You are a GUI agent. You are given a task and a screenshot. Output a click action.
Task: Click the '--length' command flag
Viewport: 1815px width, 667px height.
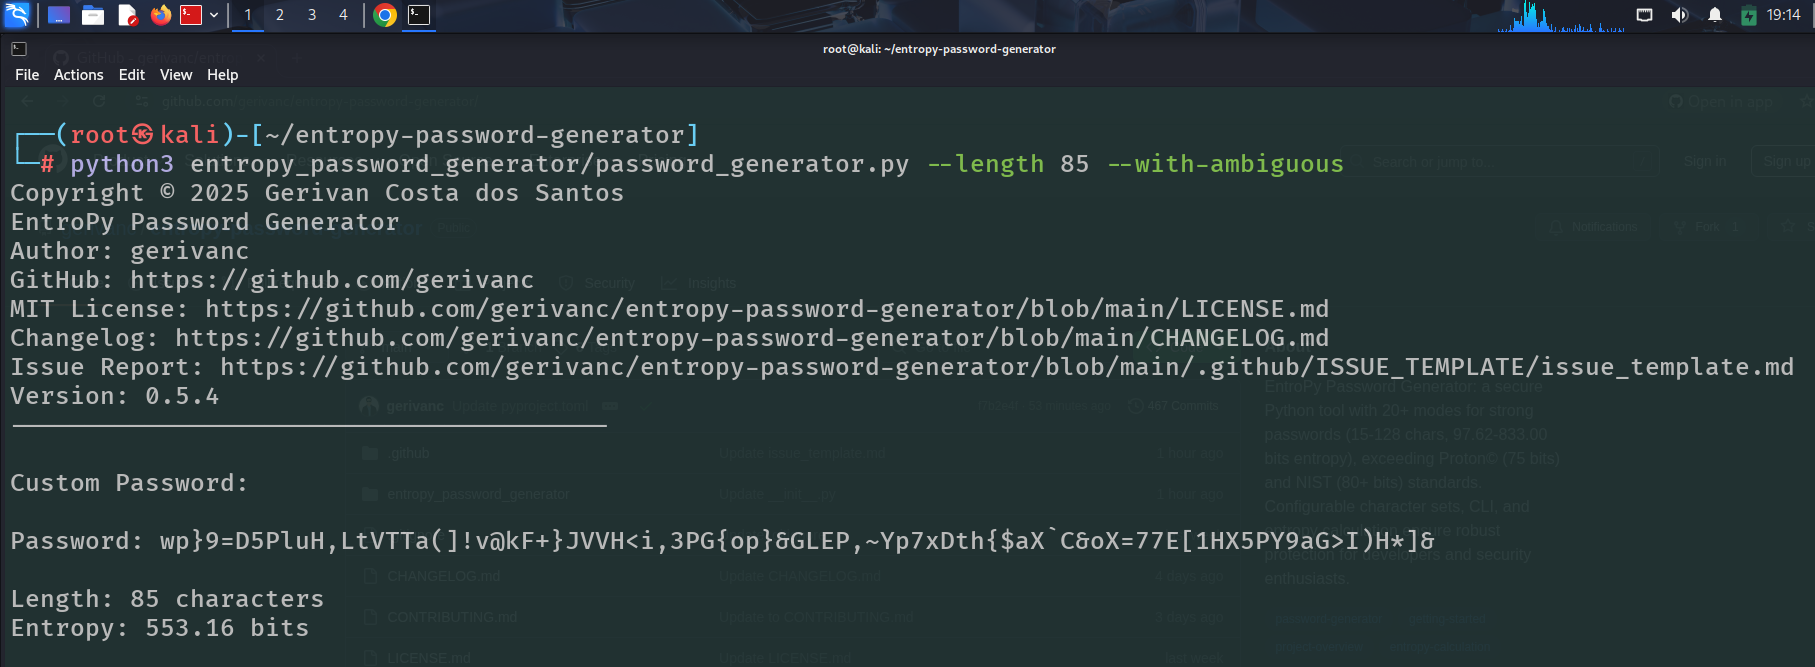(x=986, y=164)
